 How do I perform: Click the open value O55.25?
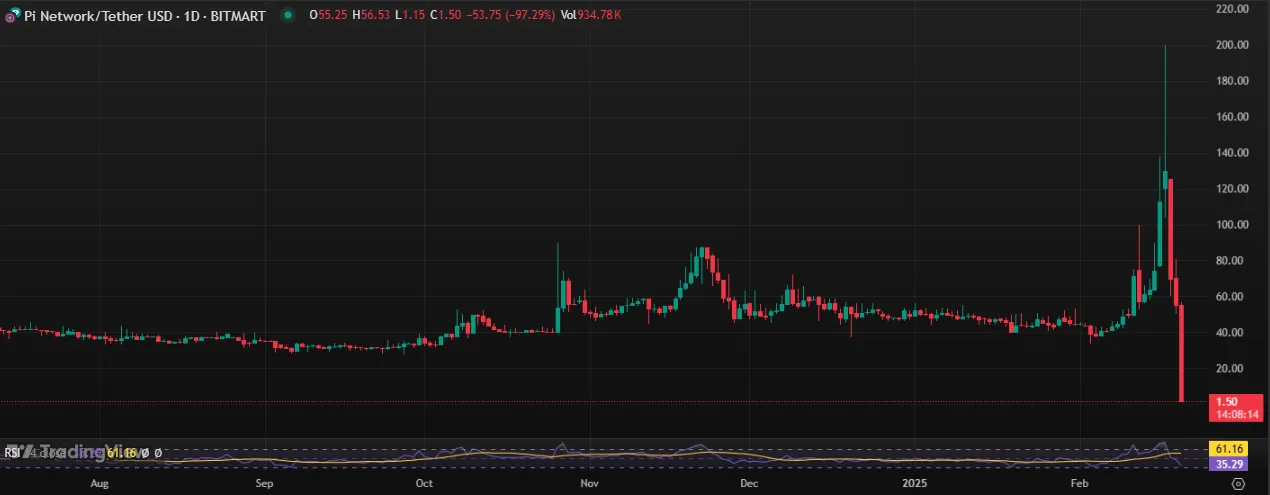coord(329,16)
